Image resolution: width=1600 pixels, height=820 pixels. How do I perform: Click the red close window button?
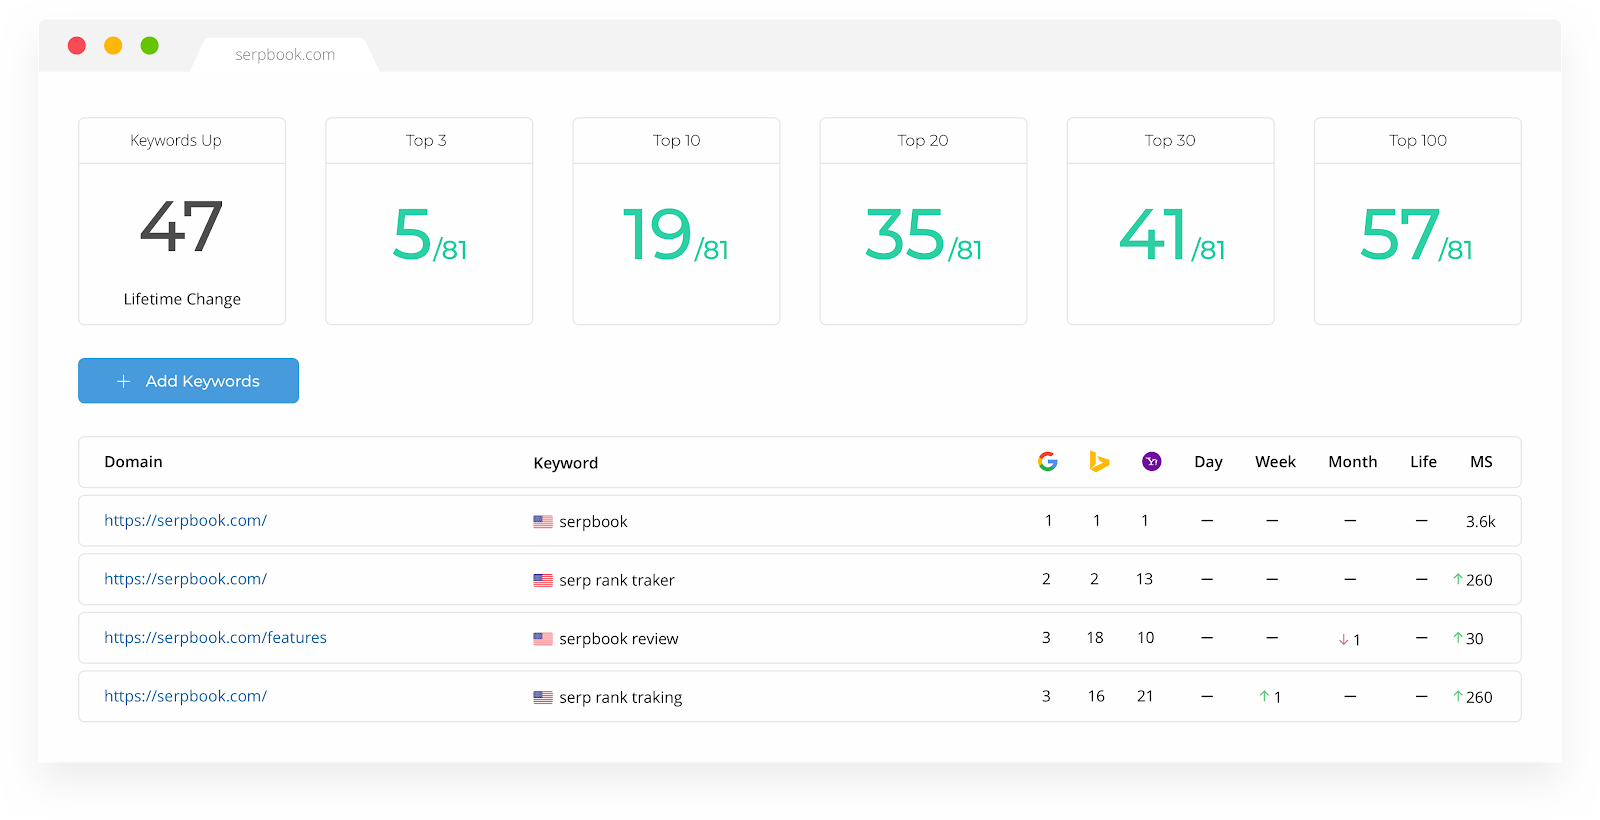click(x=77, y=45)
